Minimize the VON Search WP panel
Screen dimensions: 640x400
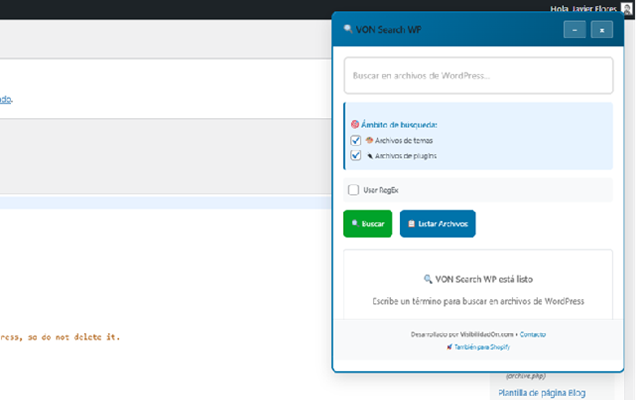pyautogui.click(x=574, y=30)
